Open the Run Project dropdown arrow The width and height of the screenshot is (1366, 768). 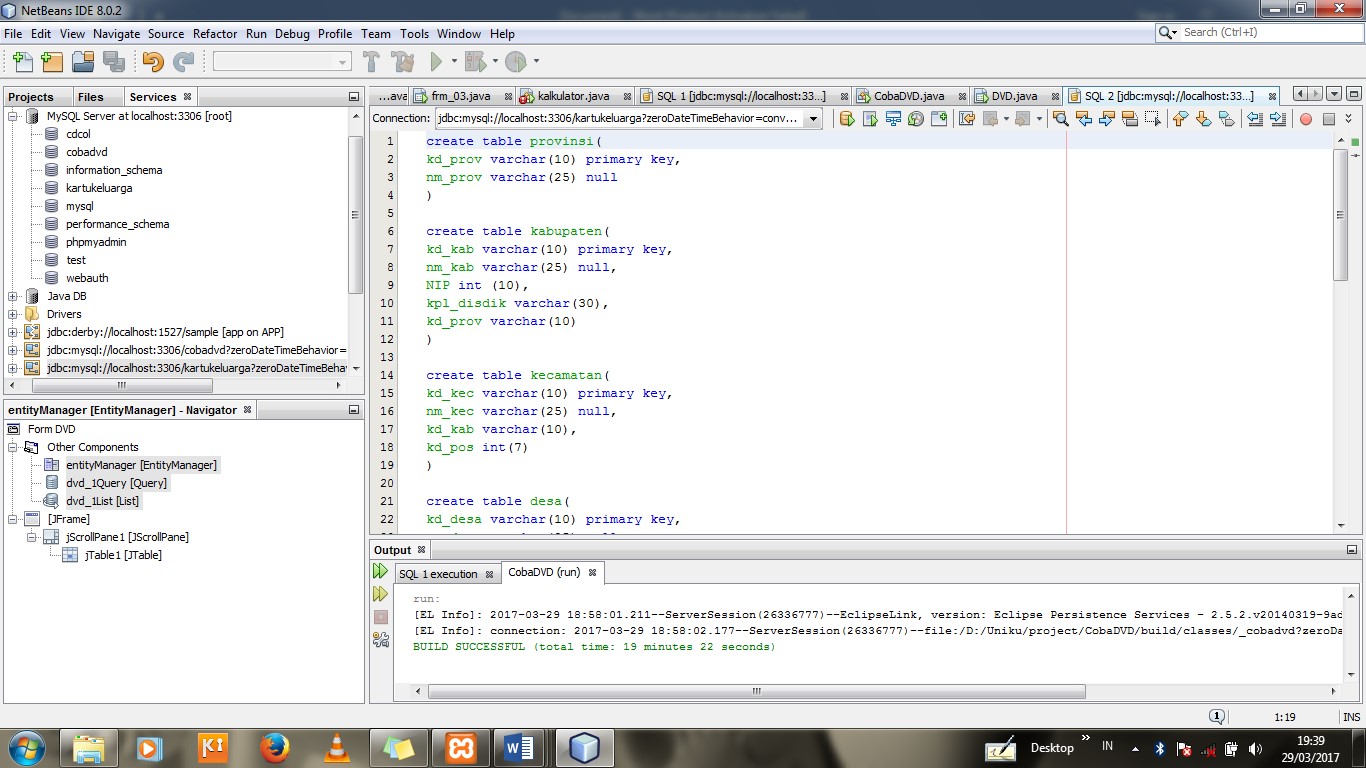pos(454,62)
